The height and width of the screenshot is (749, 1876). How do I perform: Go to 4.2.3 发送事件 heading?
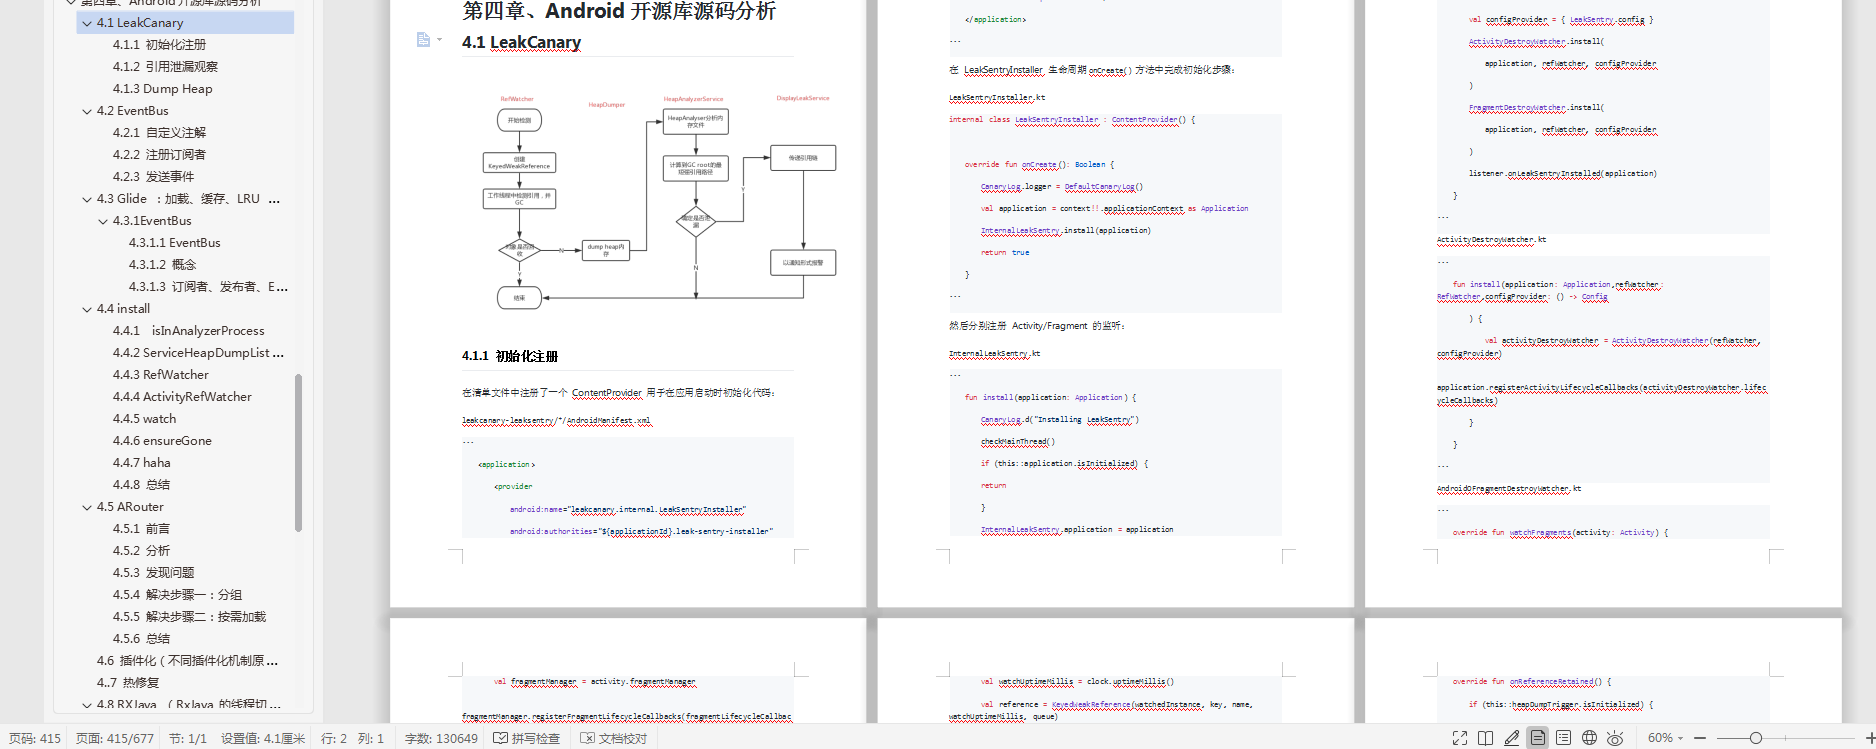[x=153, y=176]
